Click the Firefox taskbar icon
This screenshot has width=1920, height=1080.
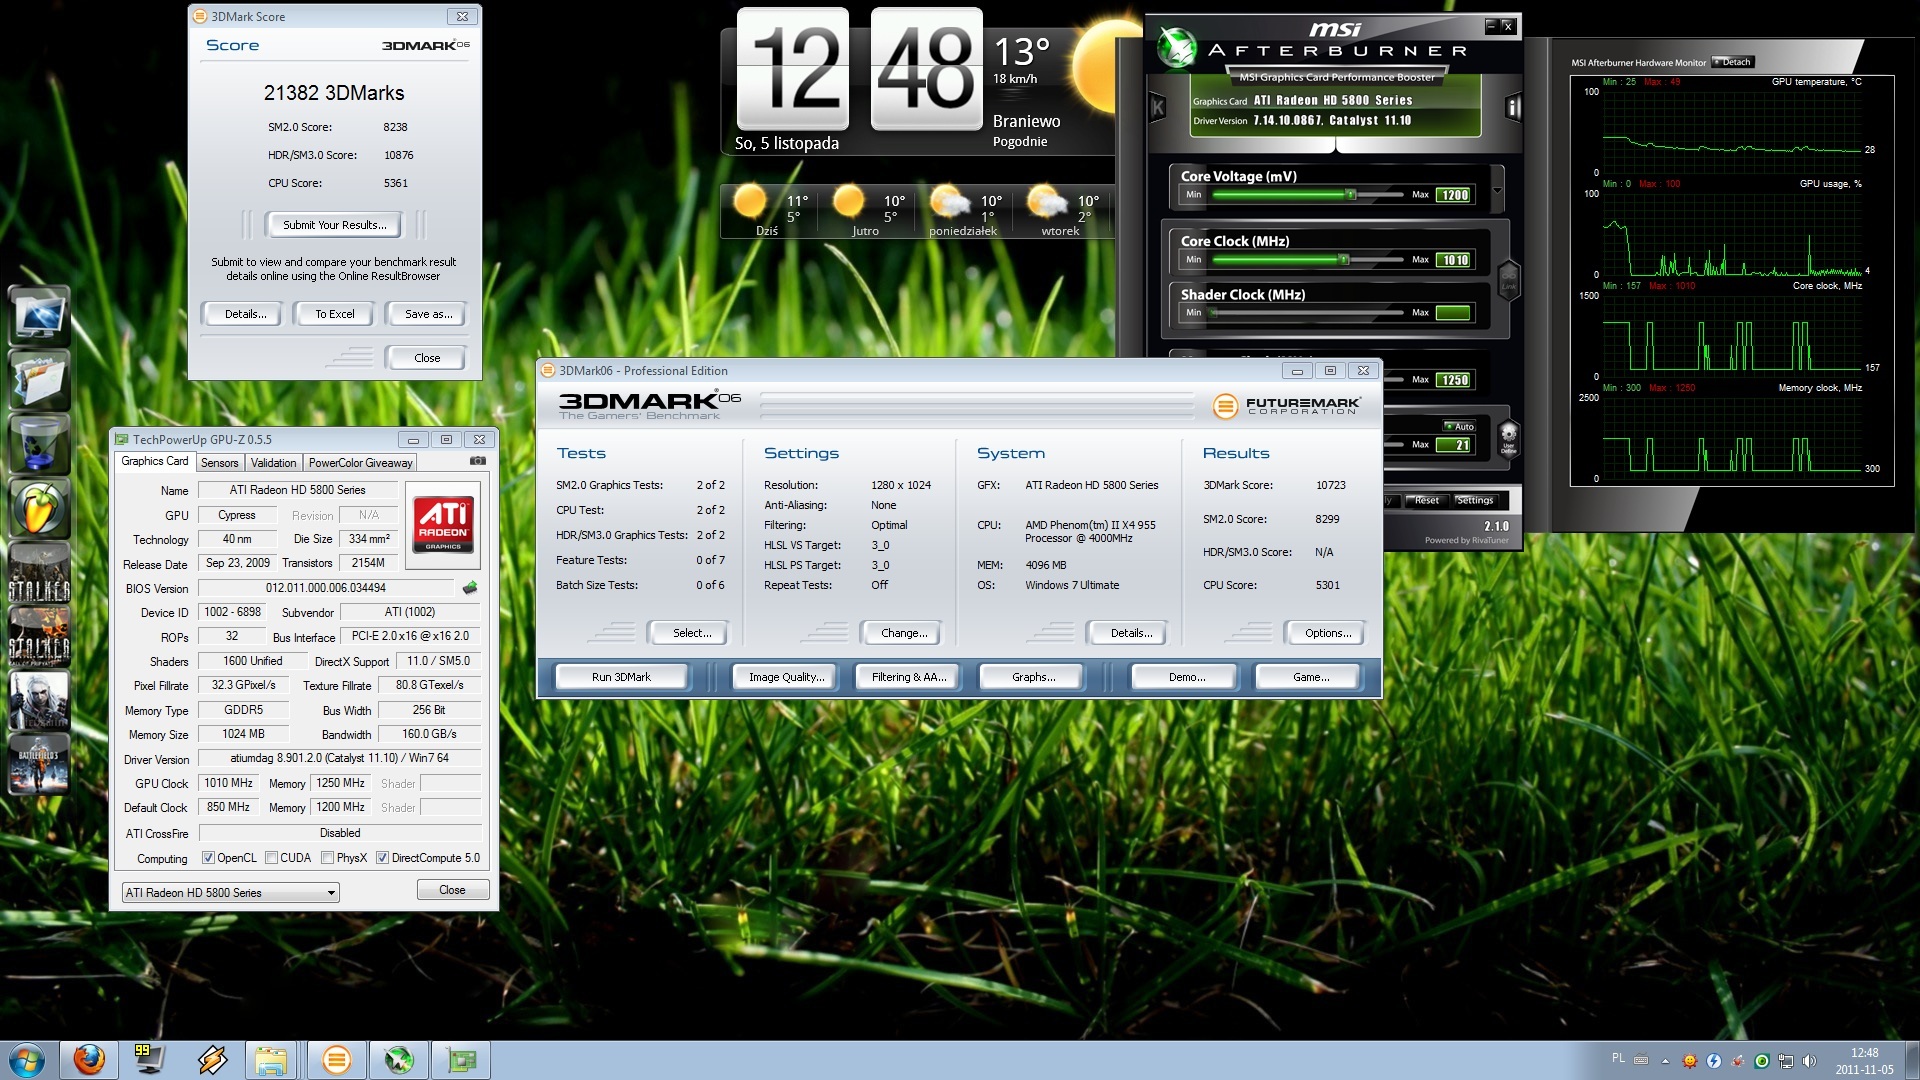pos(89,1059)
